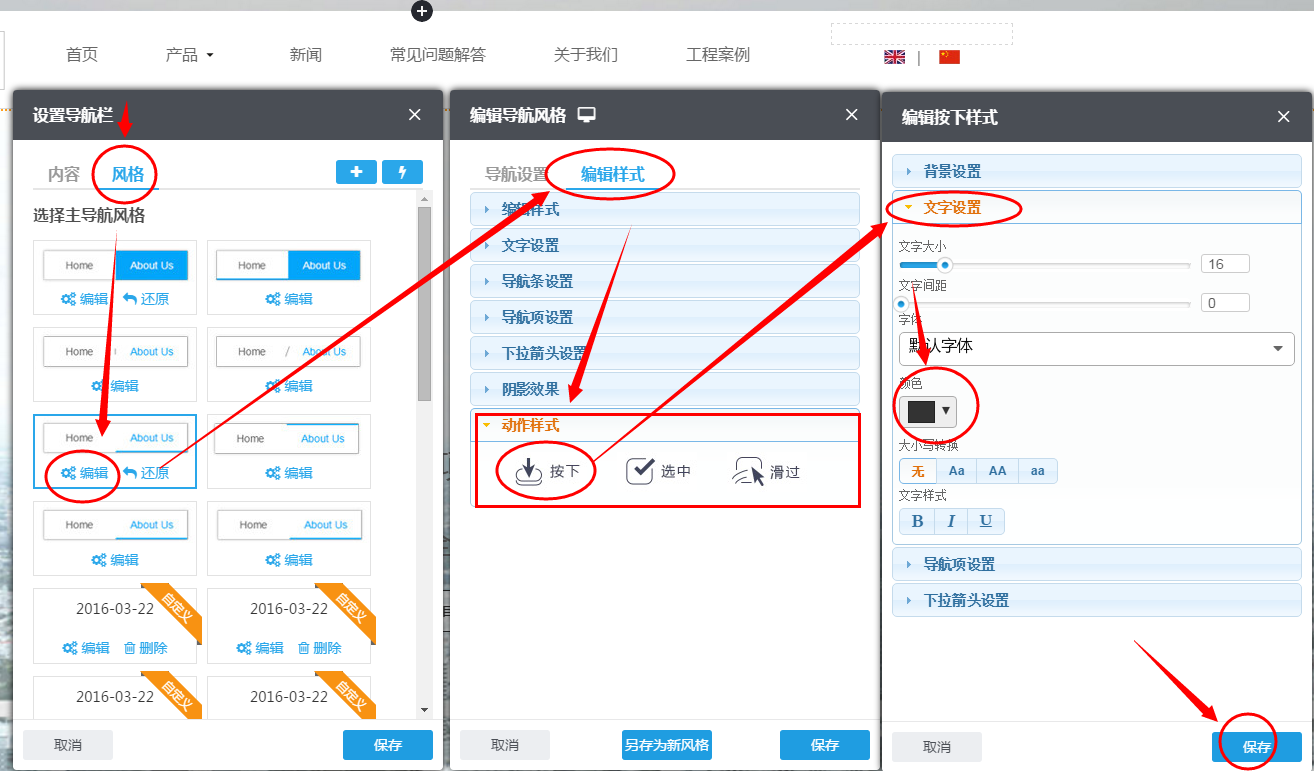
Task: Click the 文字大小 value input showing 16
Action: 1224,263
